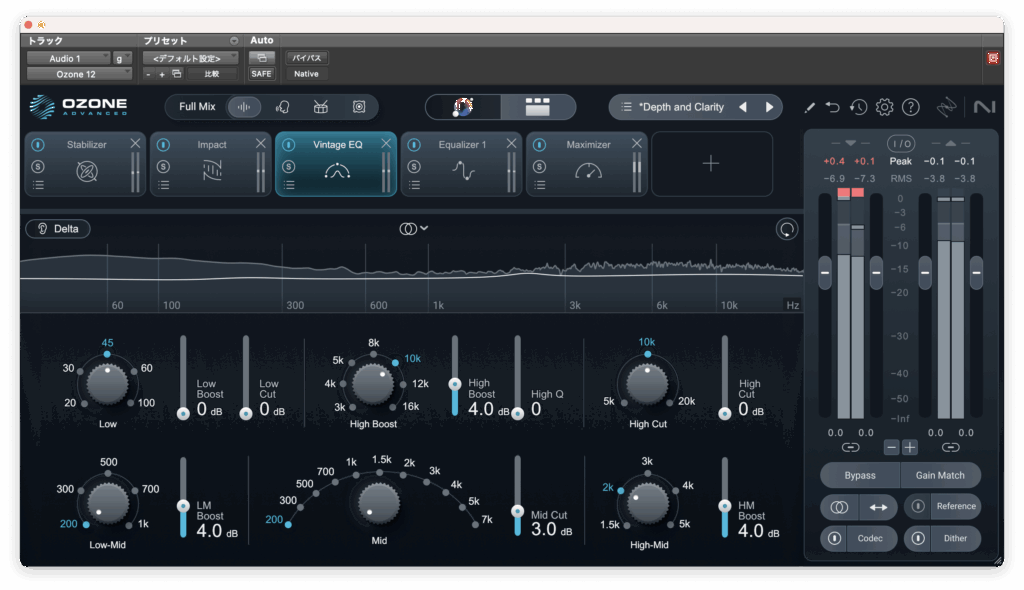
Task: Open the Ozone settings gear
Action: click(884, 107)
